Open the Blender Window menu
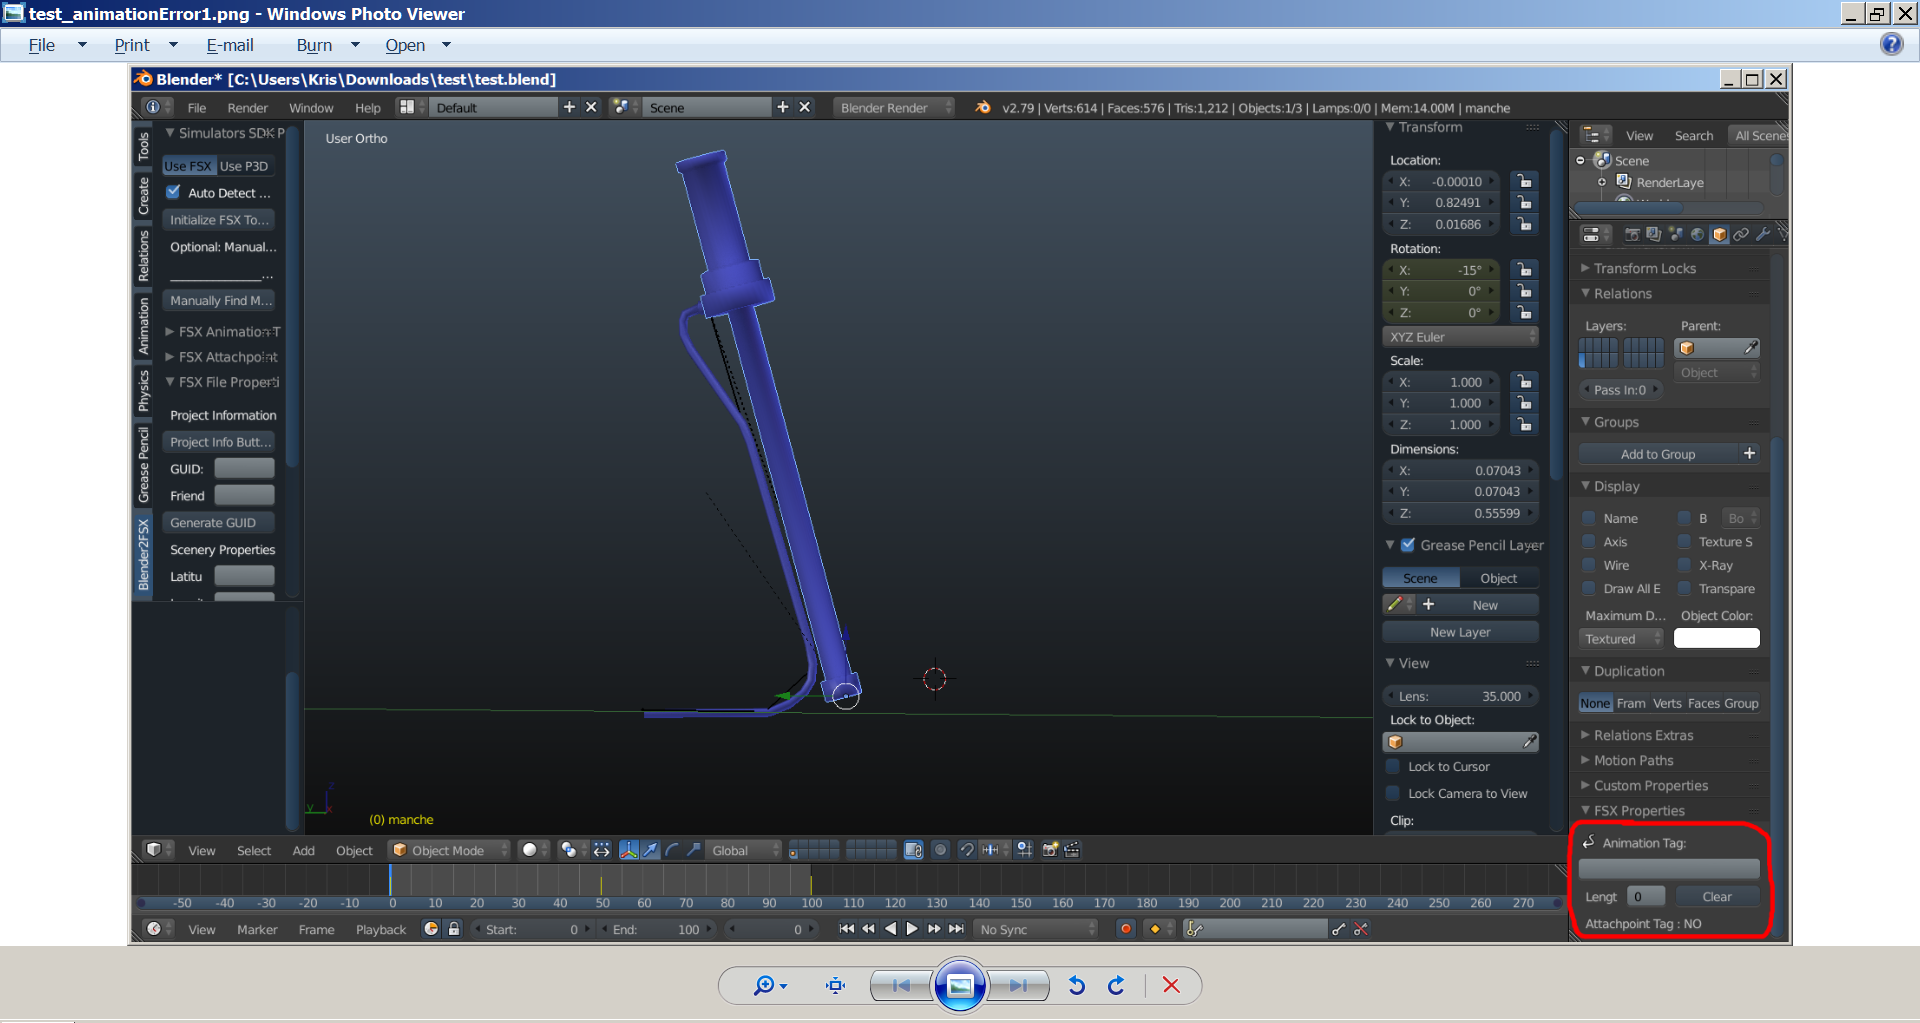Screen dimensions: 1920x1023 point(311,108)
